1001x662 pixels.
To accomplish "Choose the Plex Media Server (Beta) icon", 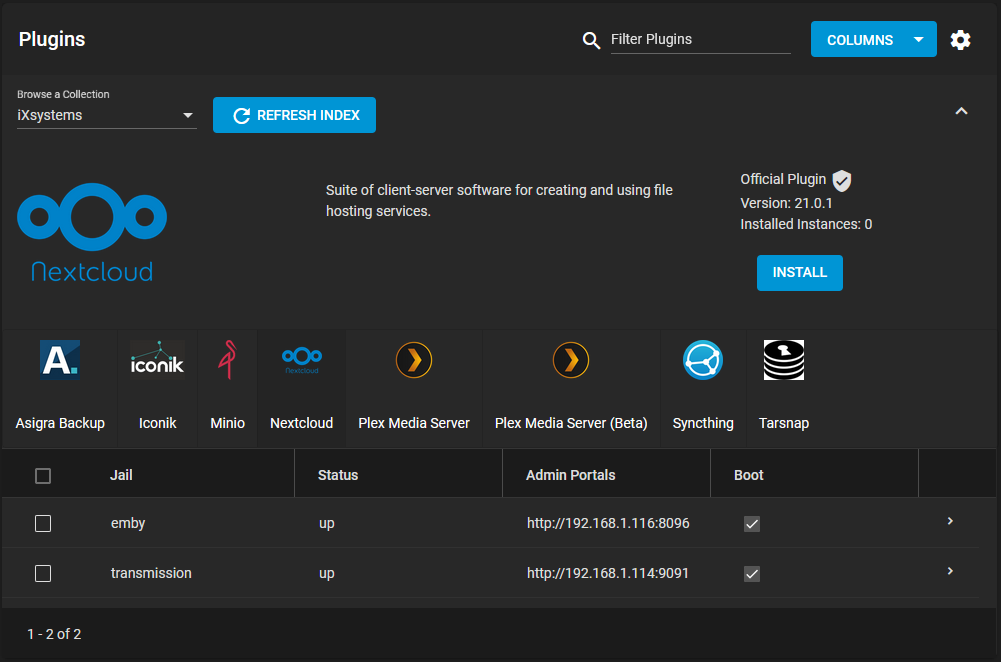I will [571, 360].
